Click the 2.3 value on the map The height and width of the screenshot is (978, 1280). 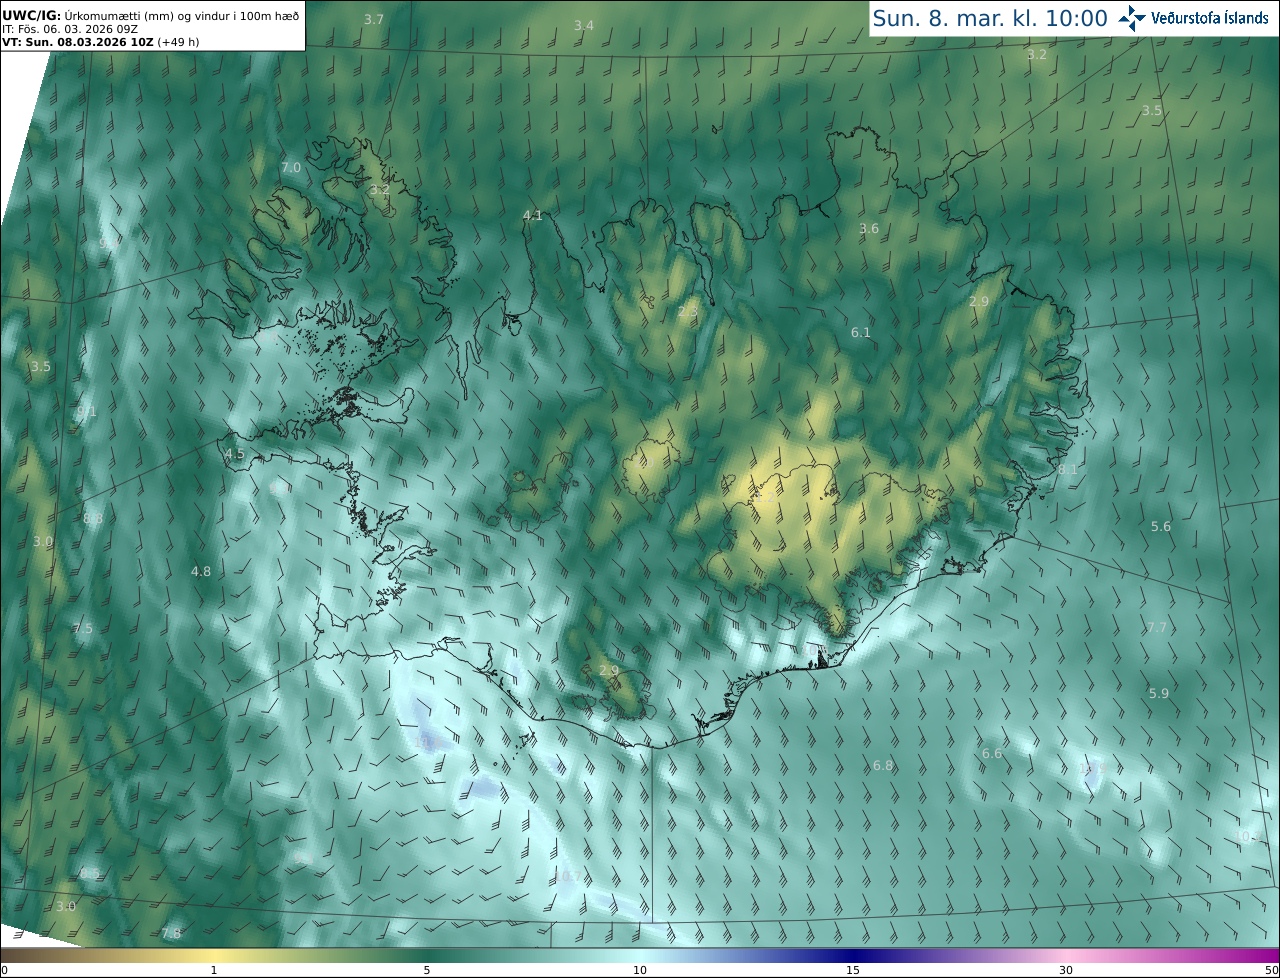pos(688,313)
